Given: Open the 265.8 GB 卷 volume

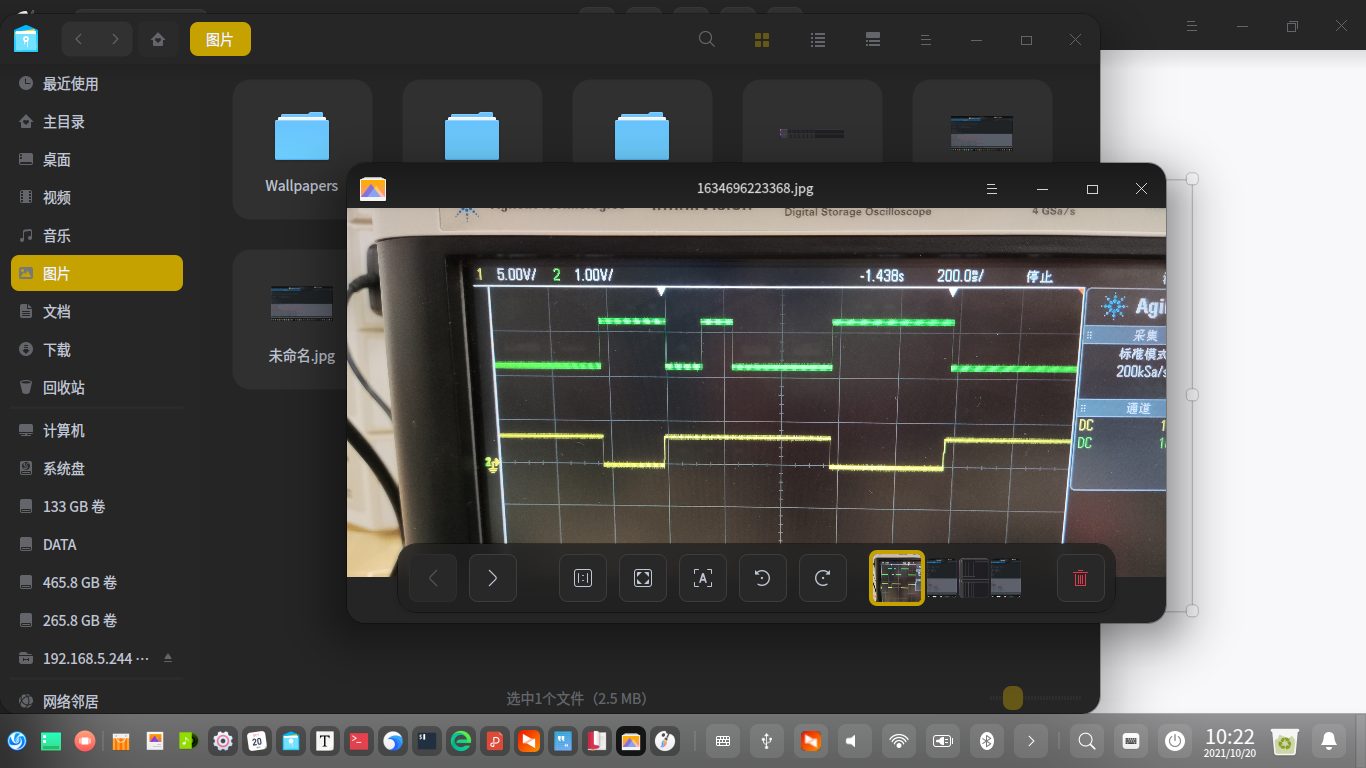Looking at the screenshot, I should (x=97, y=621).
